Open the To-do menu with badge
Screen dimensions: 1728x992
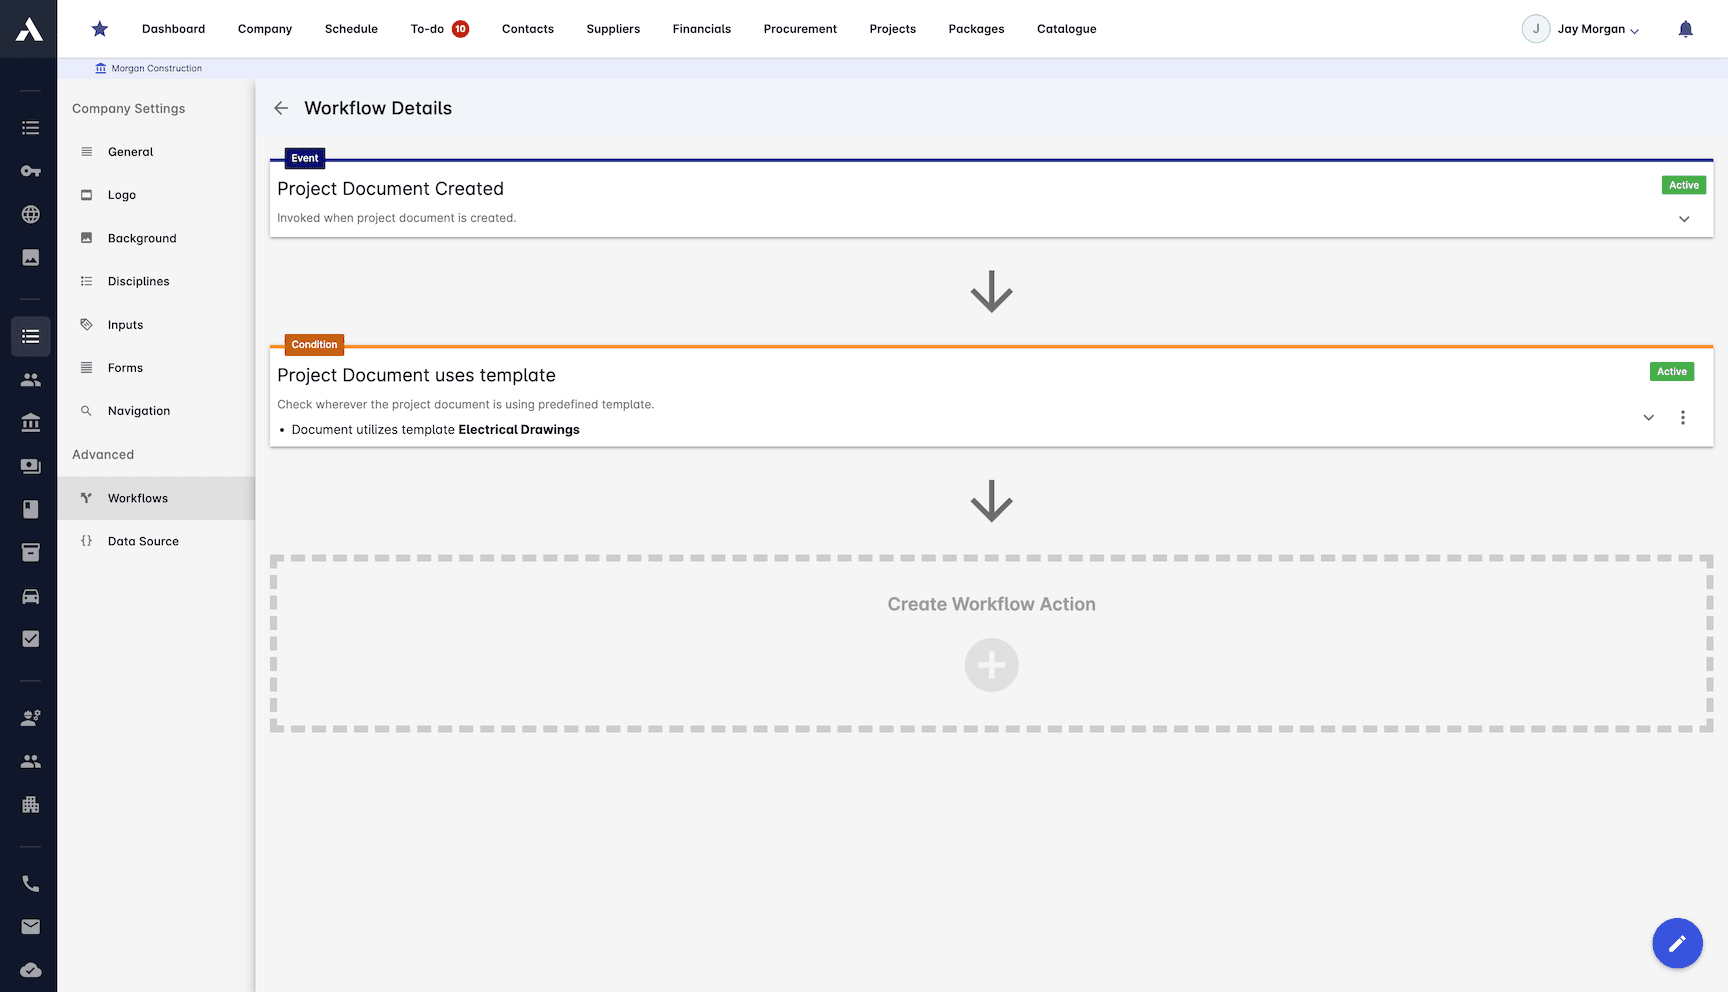tap(438, 29)
